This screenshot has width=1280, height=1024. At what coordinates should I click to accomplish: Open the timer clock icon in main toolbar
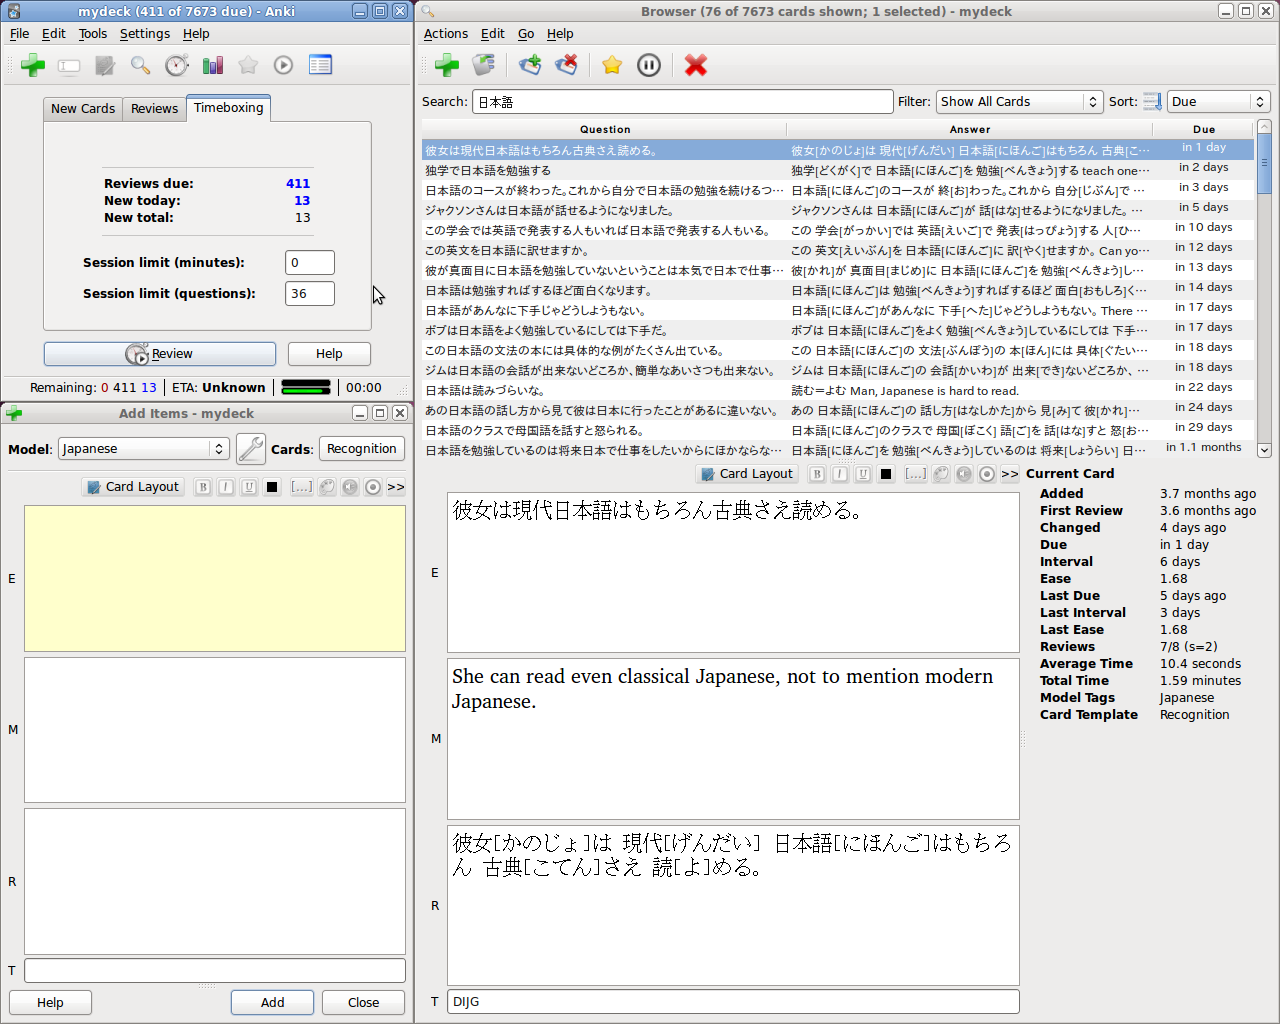coord(177,65)
